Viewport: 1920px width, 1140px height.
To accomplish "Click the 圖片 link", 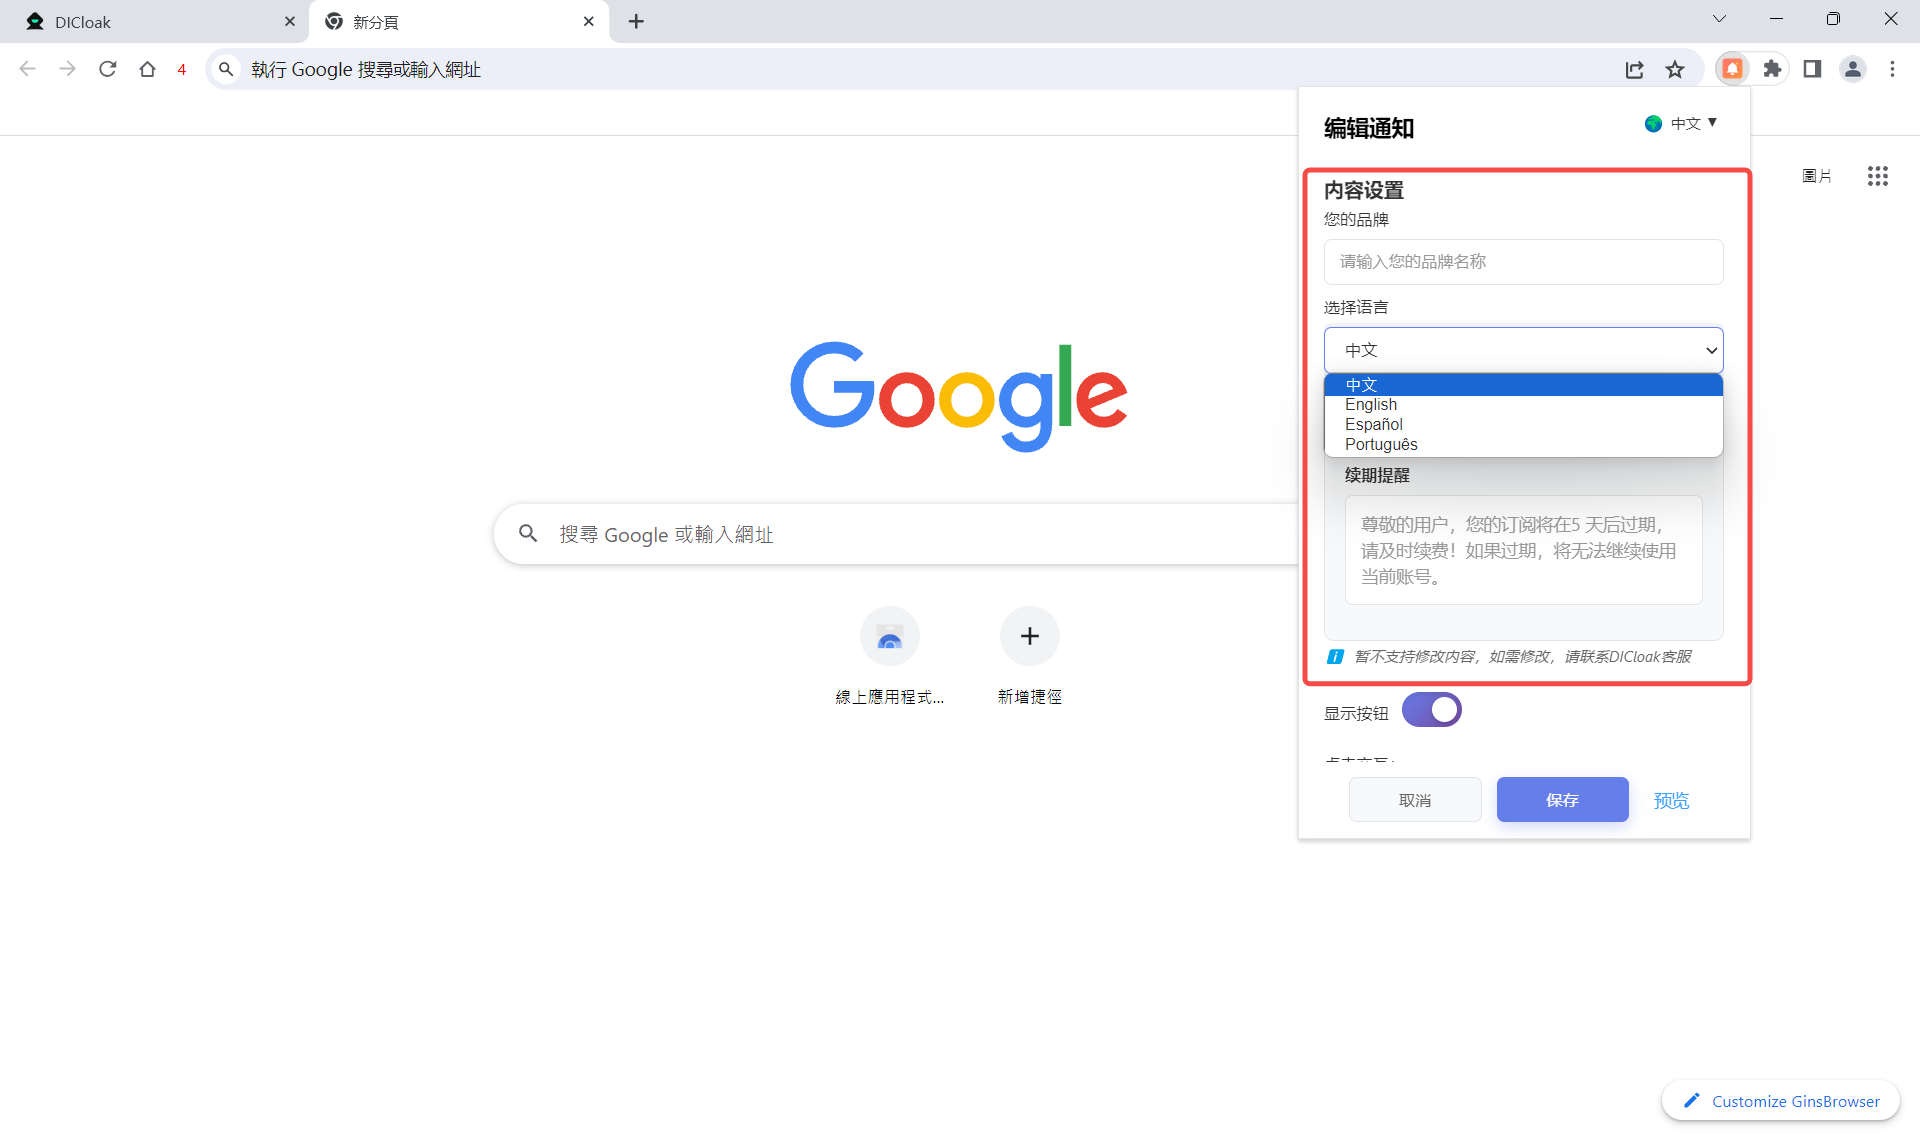I will 1816,177.
